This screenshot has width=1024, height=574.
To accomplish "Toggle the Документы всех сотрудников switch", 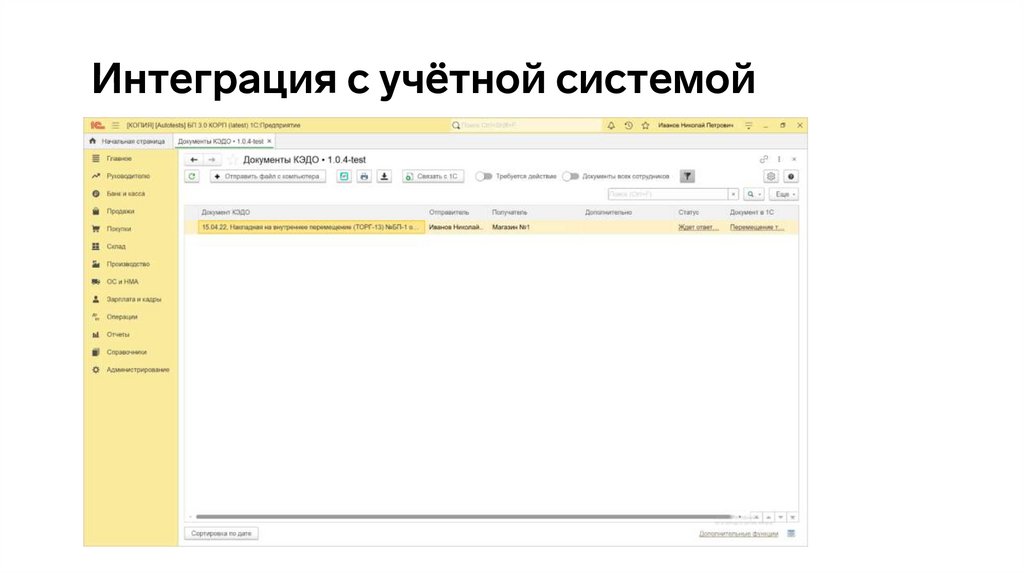I will click(571, 176).
